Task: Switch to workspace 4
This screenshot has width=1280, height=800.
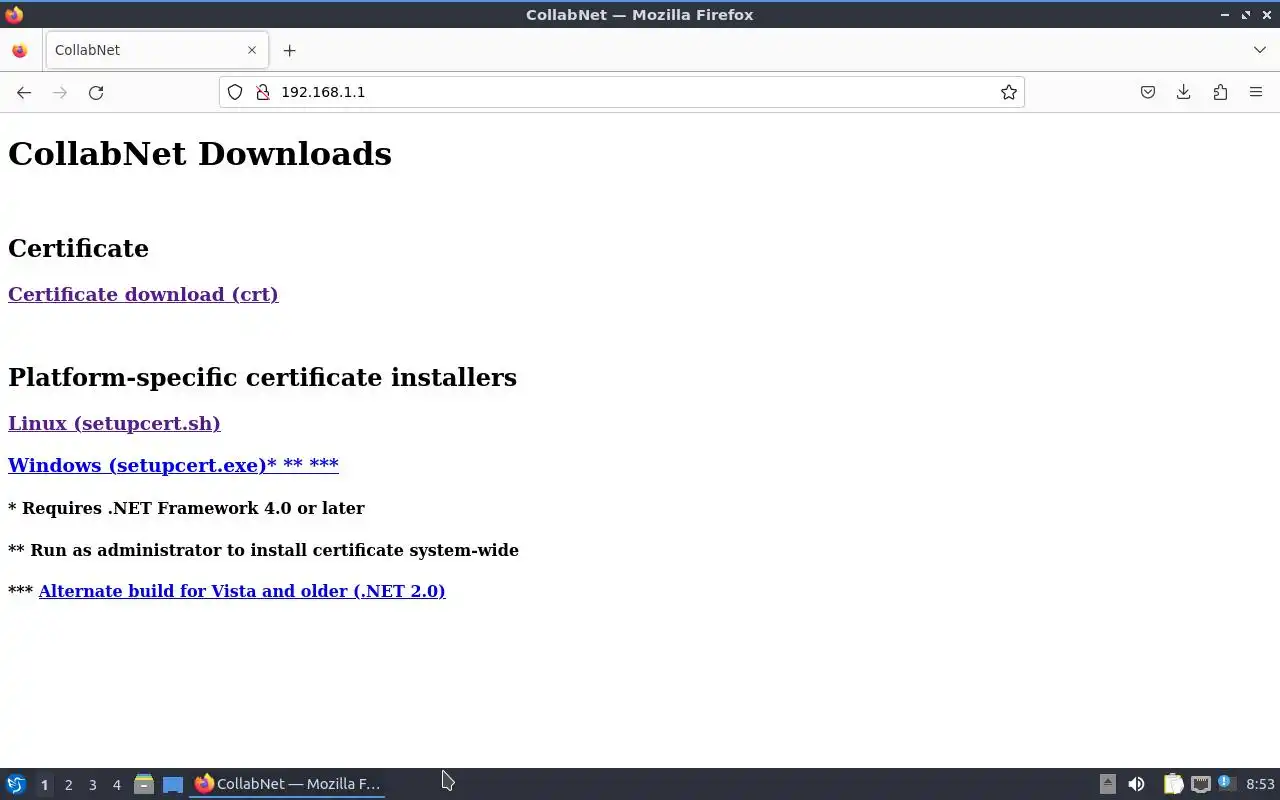Action: [116, 785]
